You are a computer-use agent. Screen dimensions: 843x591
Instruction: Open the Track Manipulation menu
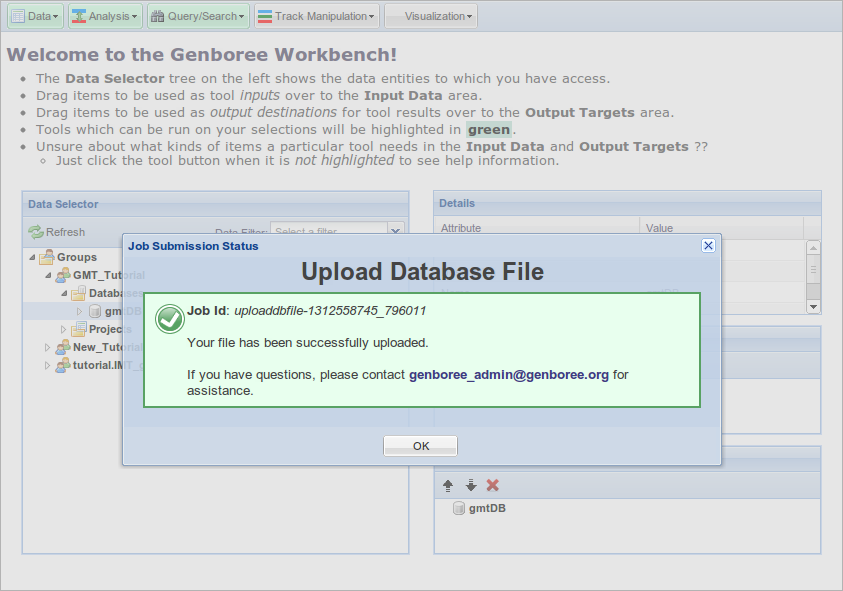tap(317, 16)
